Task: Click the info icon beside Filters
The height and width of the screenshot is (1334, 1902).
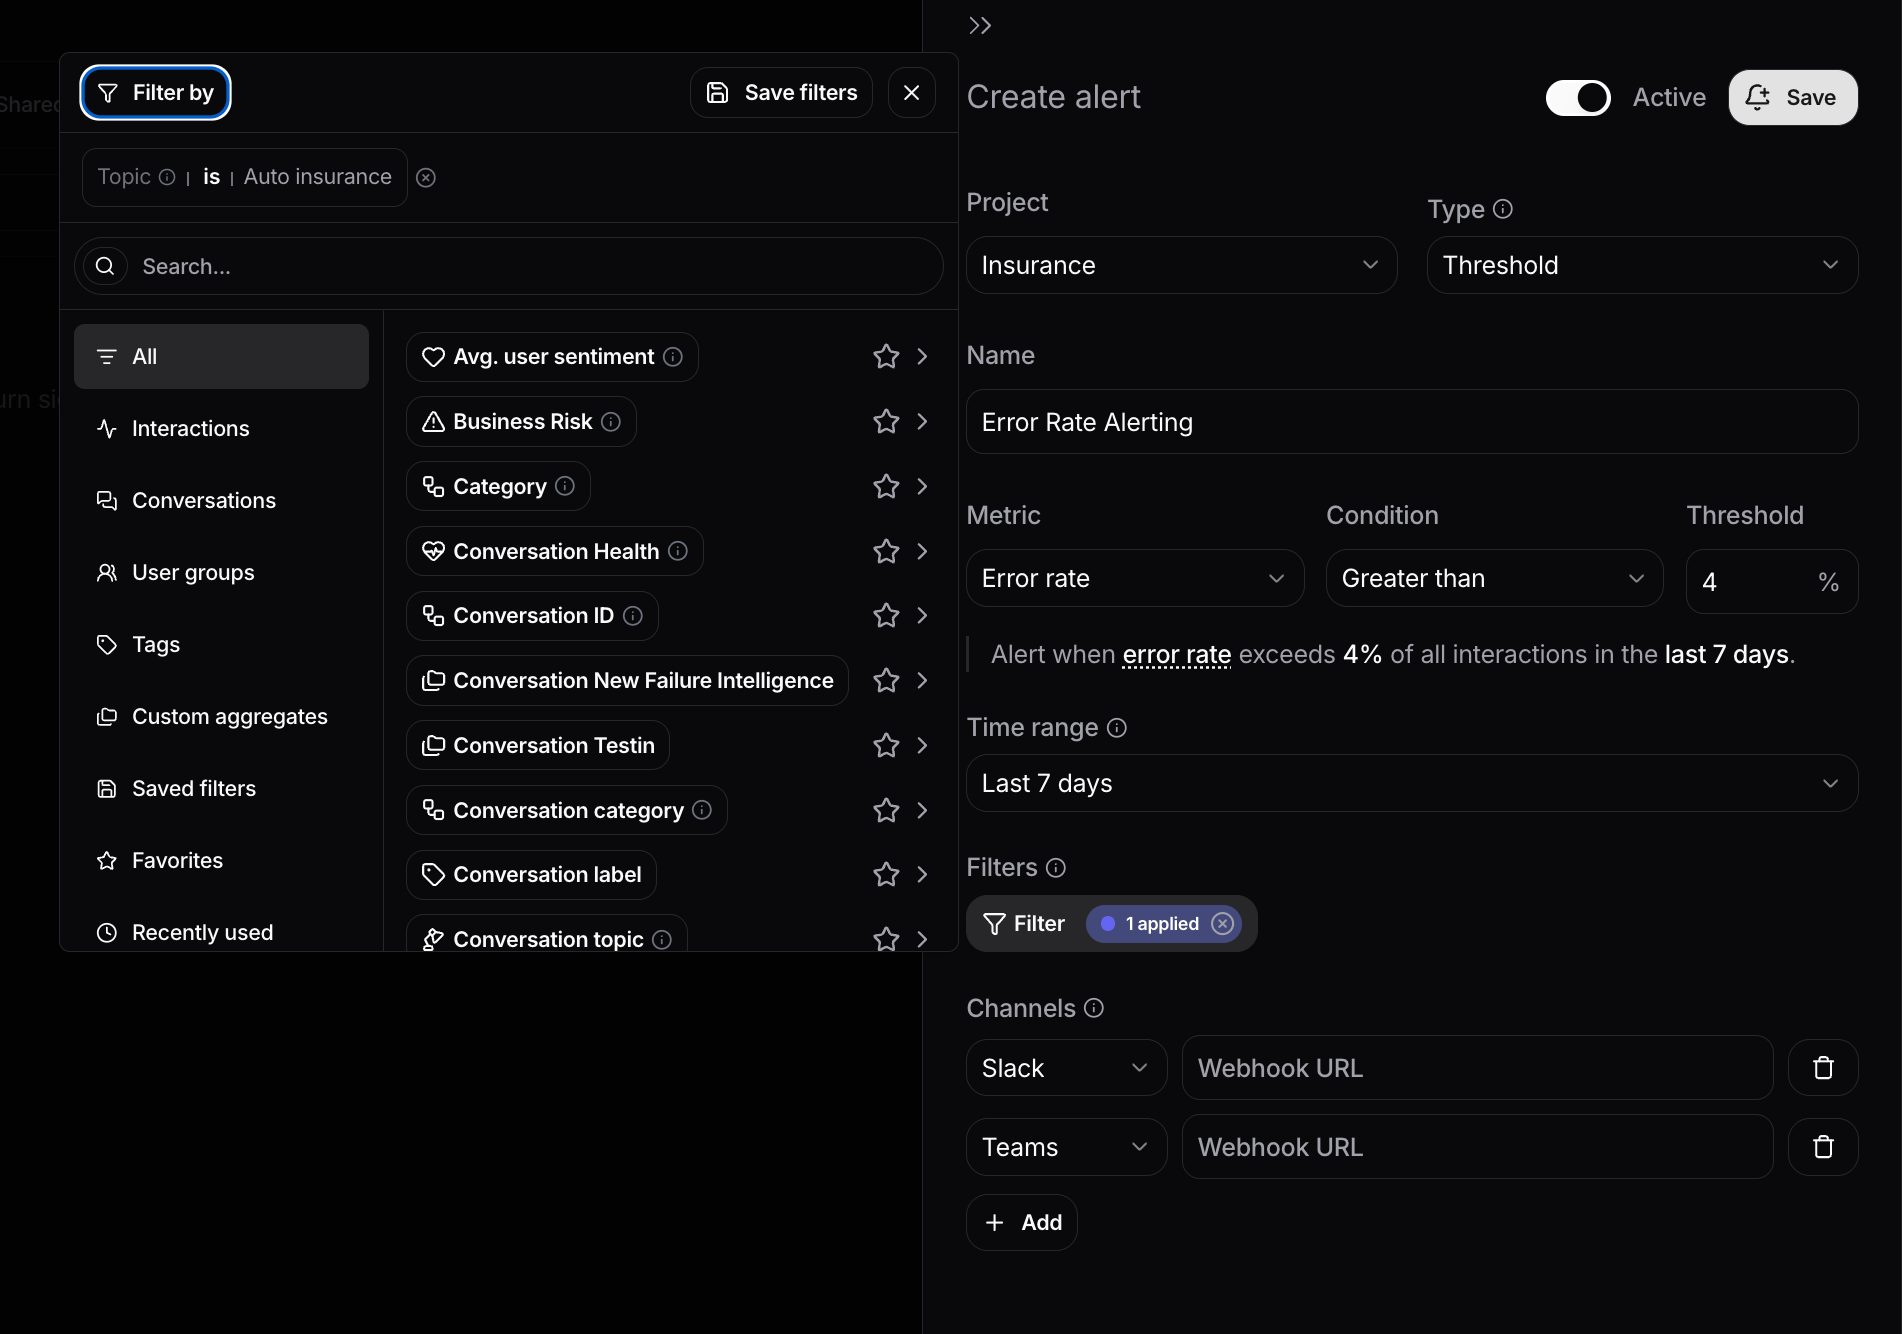Action: [x=1056, y=868]
